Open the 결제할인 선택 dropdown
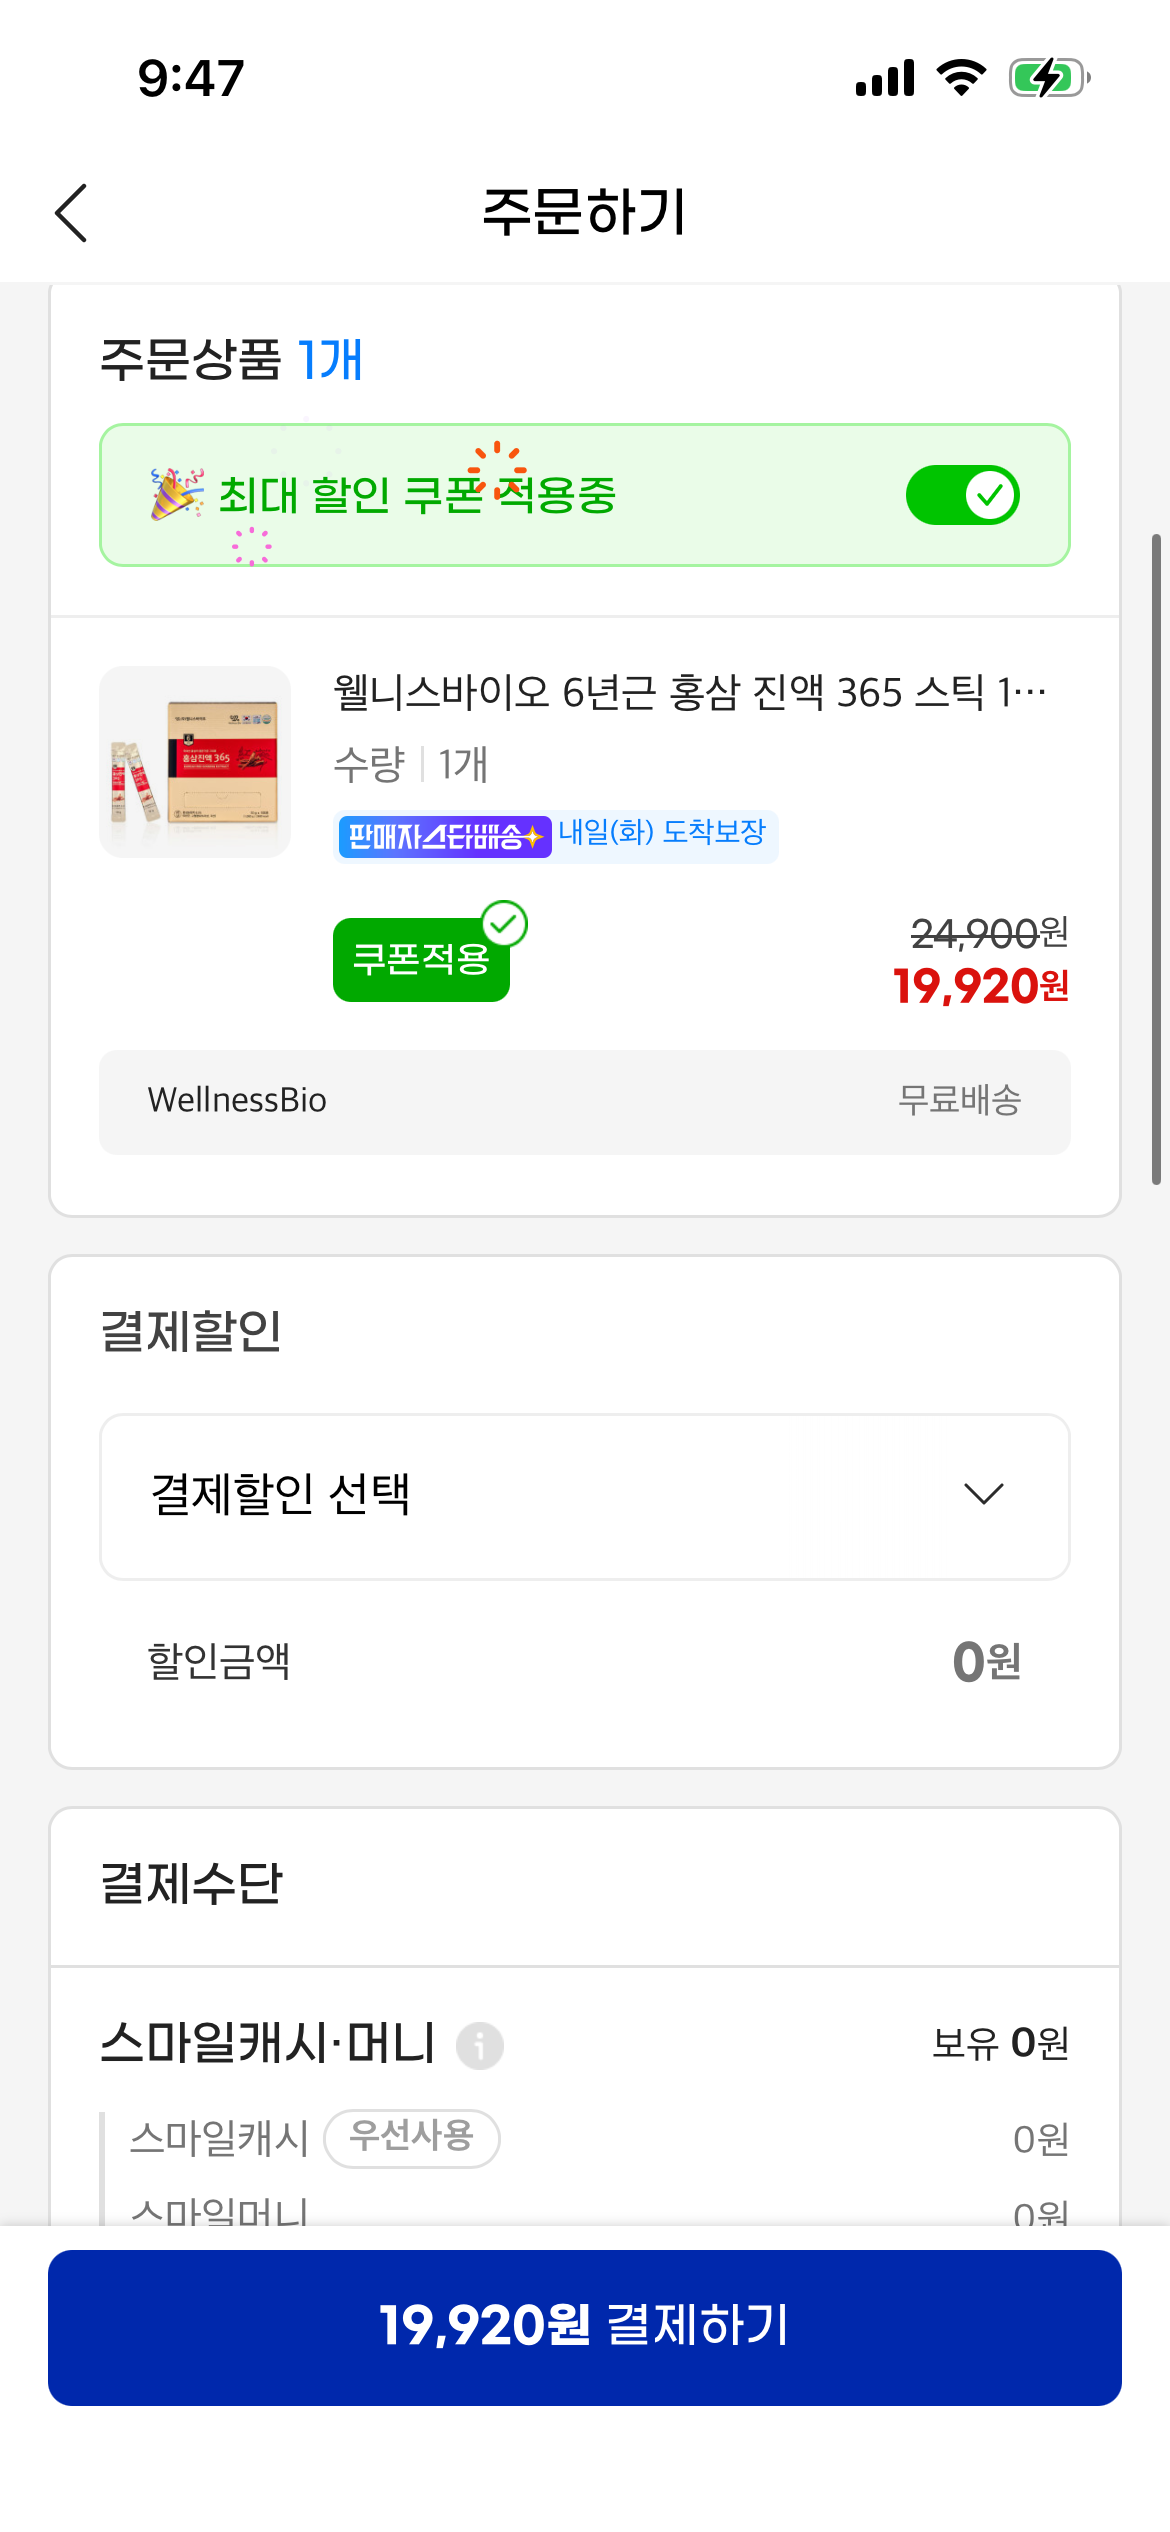The width and height of the screenshot is (1170, 2532). (584, 1496)
